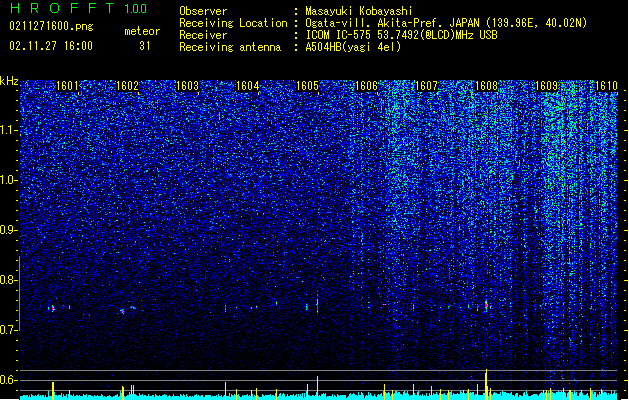Click the 1607 time marker

tap(426, 86)
